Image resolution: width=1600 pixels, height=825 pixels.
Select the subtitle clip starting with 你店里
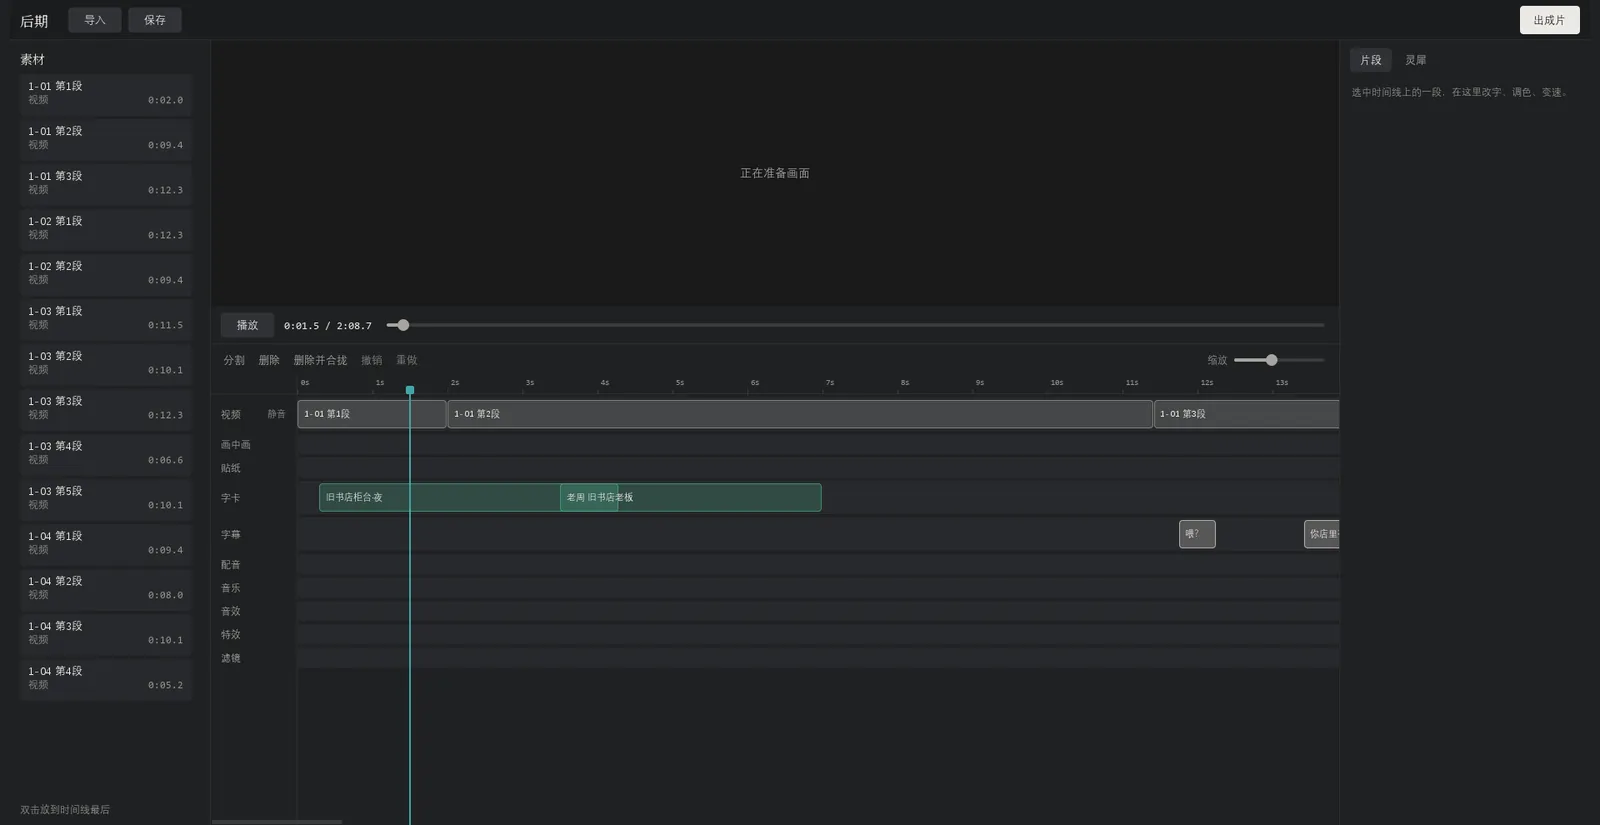[1321, 534]
